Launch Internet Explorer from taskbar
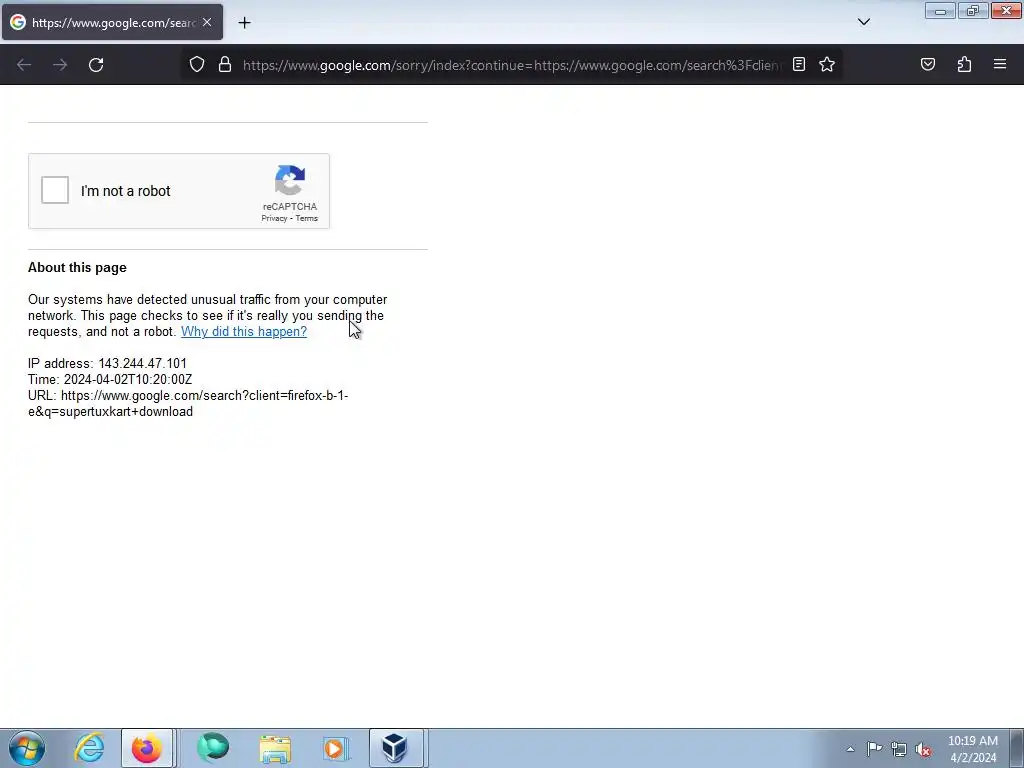Viewport: 1024px width, 768px height. (x=89, y=748)
